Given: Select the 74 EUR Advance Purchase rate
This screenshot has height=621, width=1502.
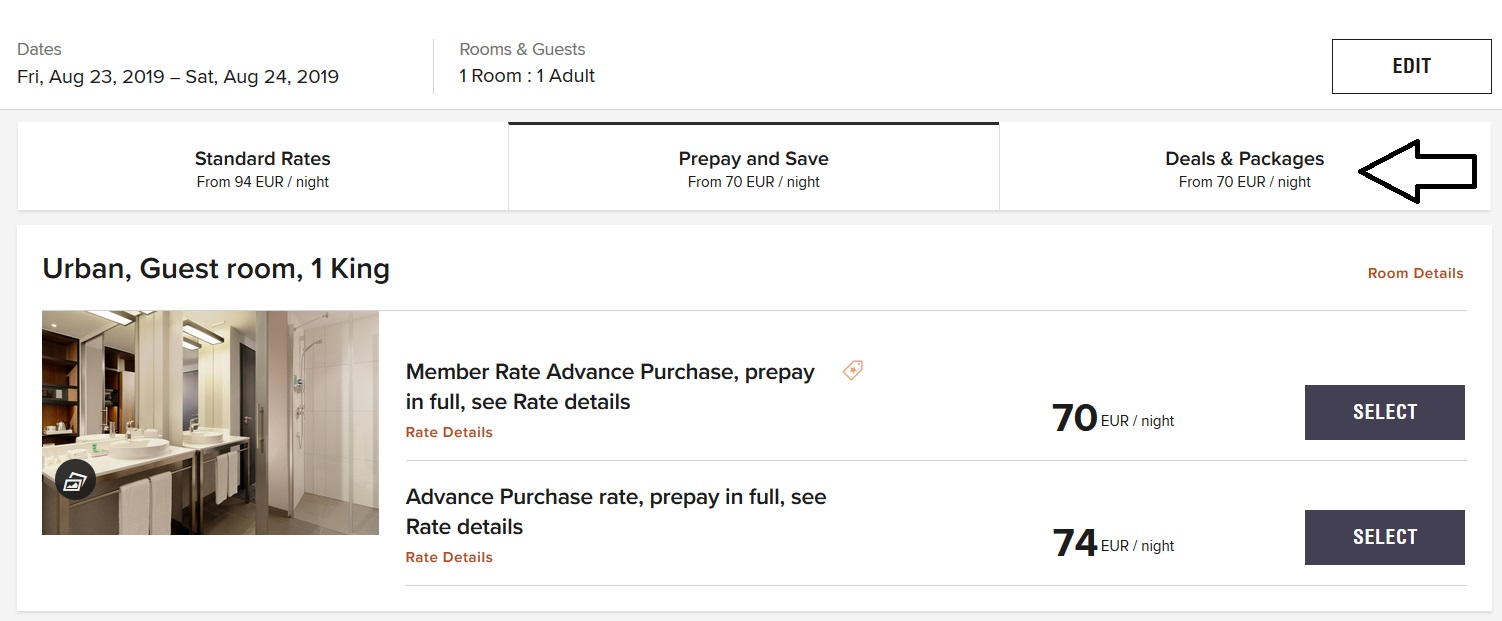Looking at the screenshot, I should [x=1384, y=537].
